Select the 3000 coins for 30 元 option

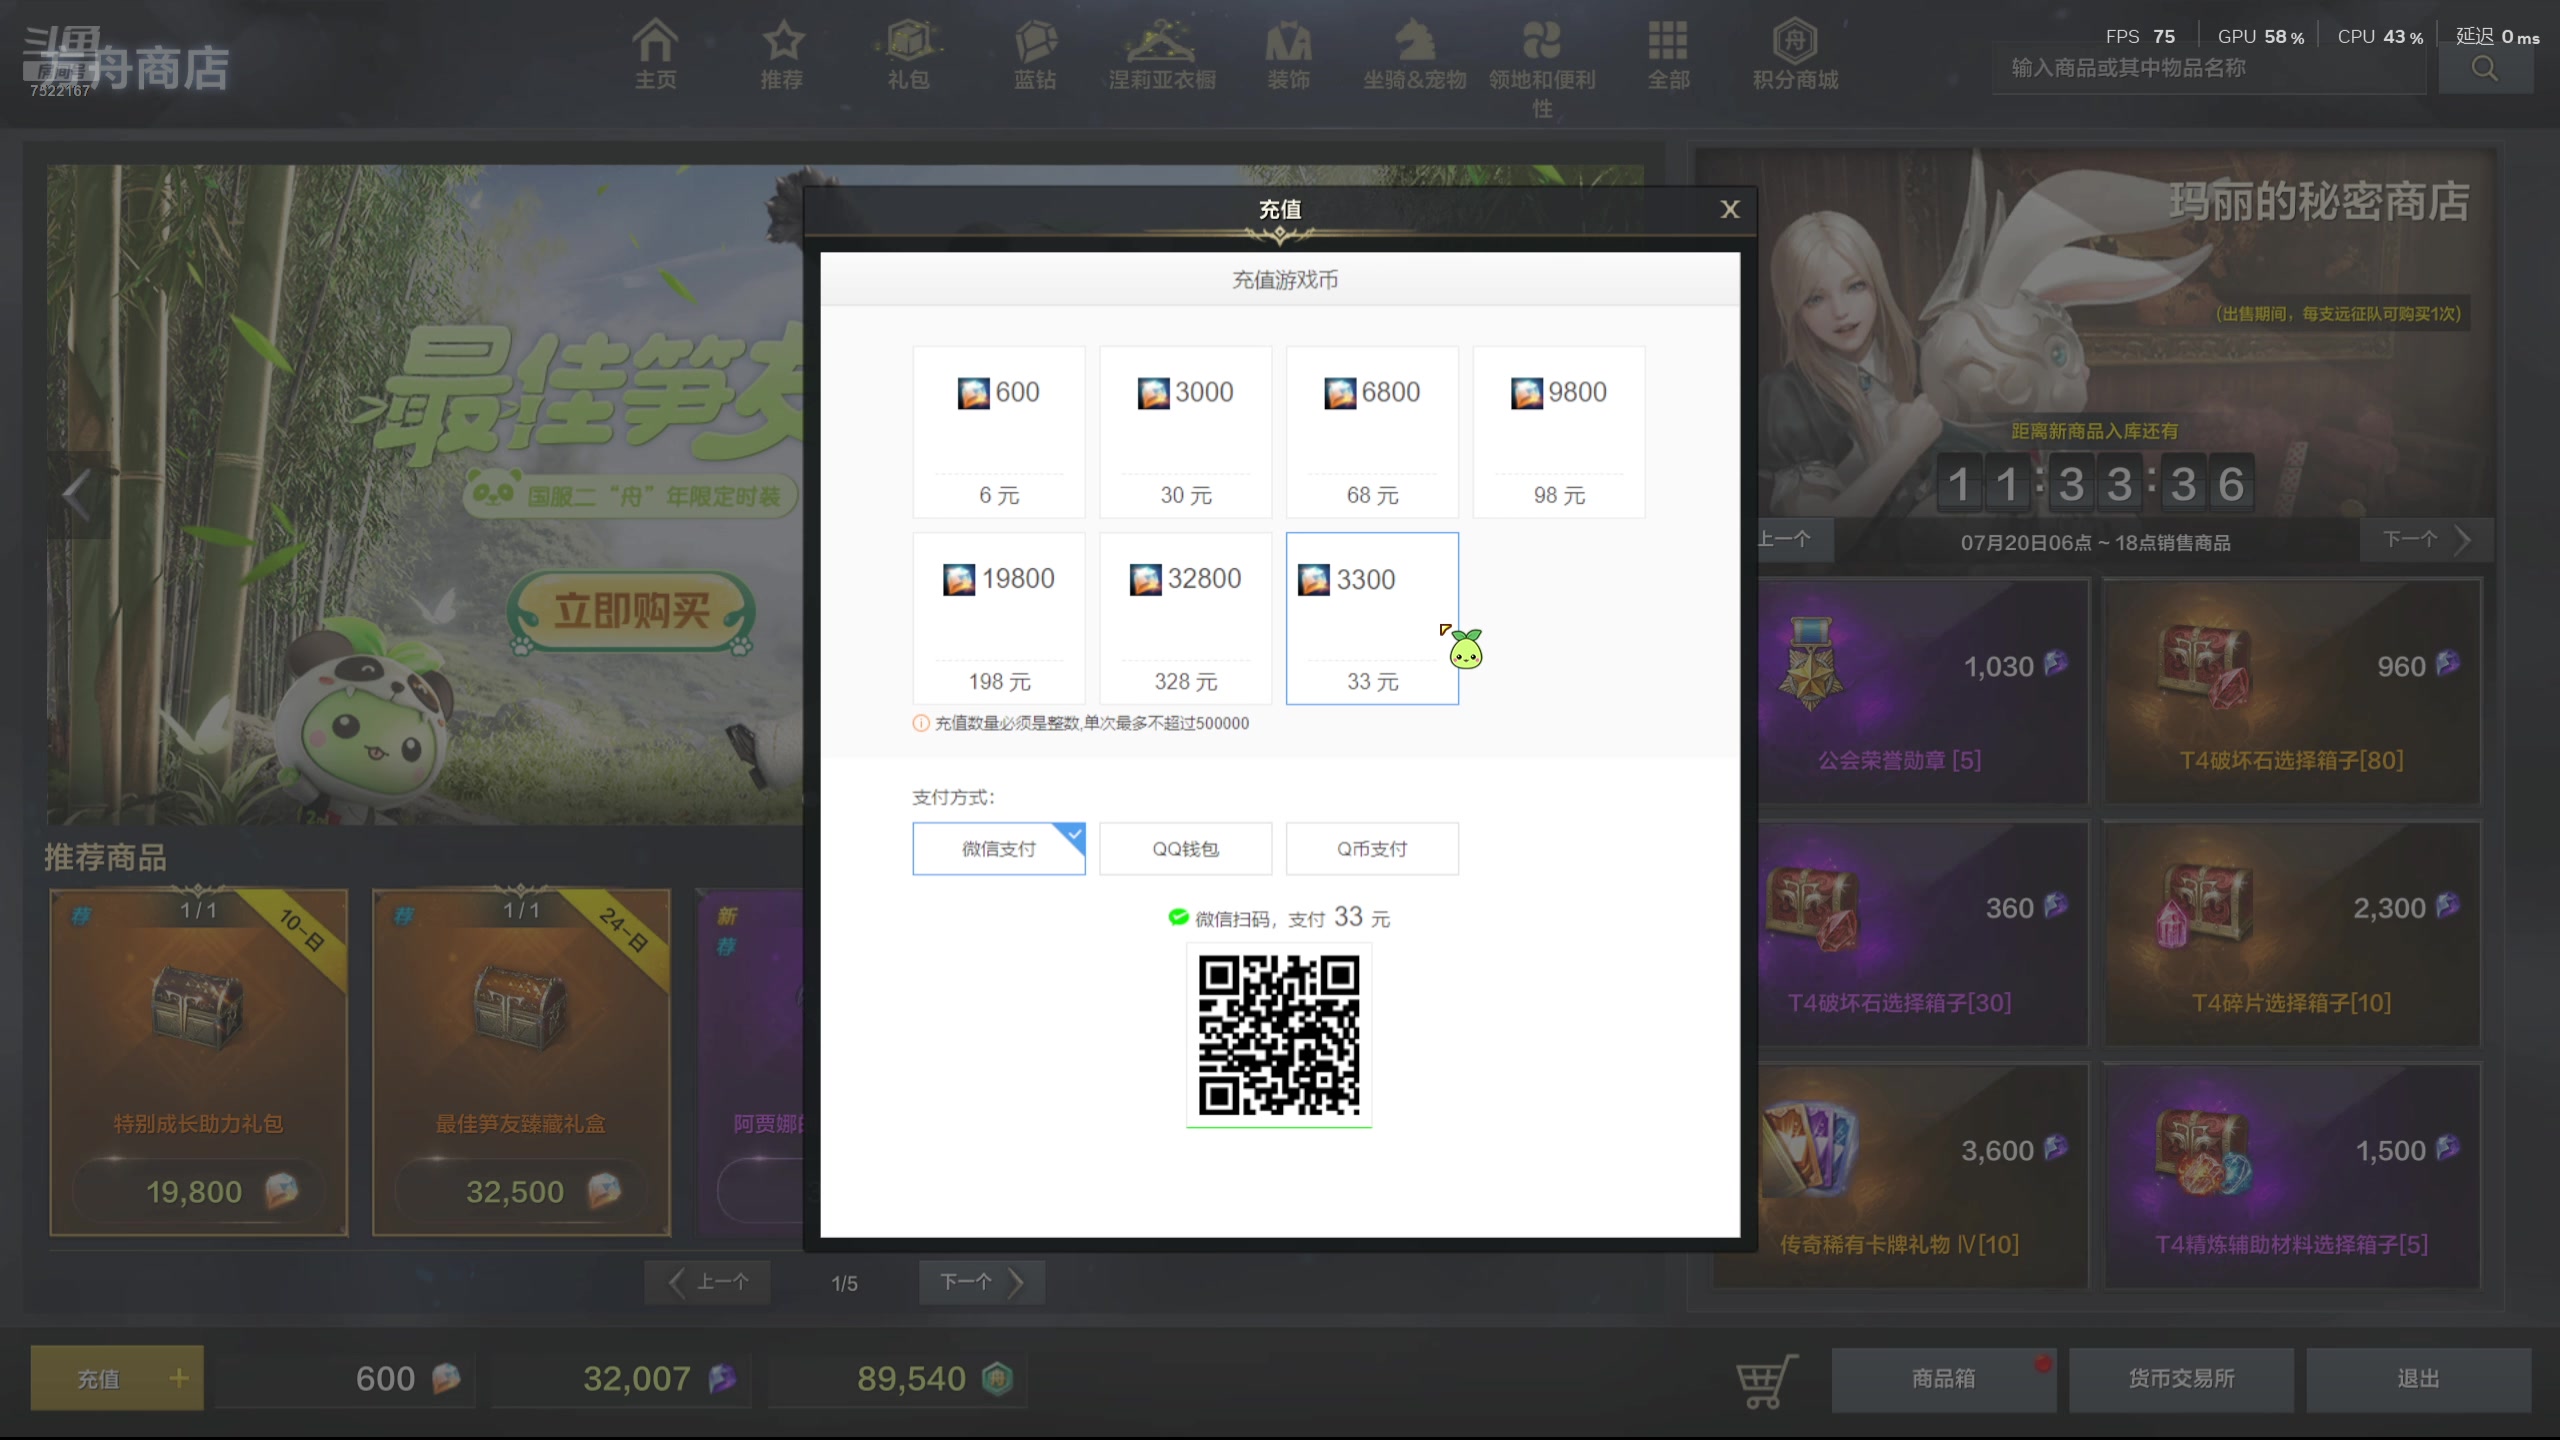1185,432
